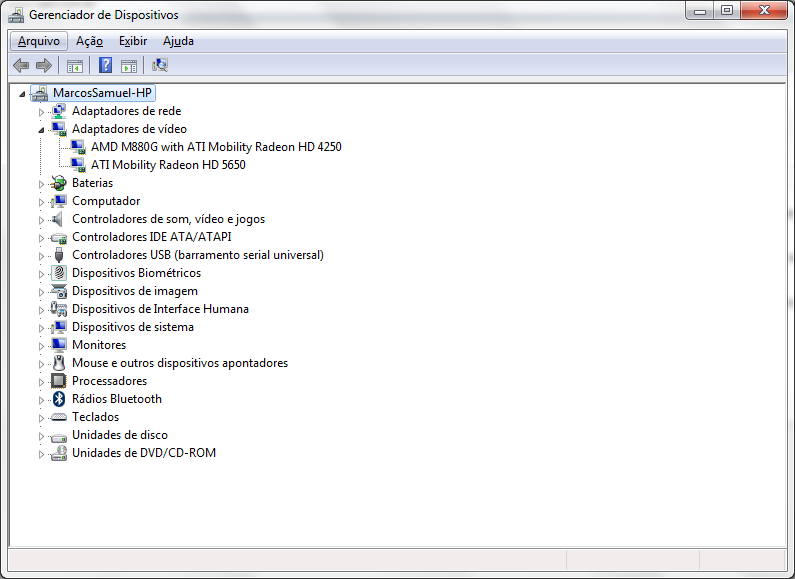Expand the Controladores IDE ATA/ATAPI node
795x579 pixels.
pyautogui.click(x=41, y=238)
